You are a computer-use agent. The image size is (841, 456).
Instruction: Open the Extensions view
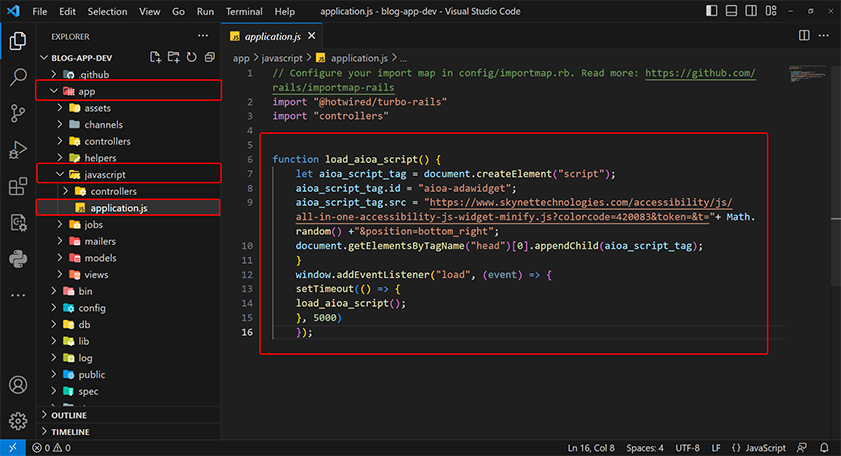click(x=18, y=186)
